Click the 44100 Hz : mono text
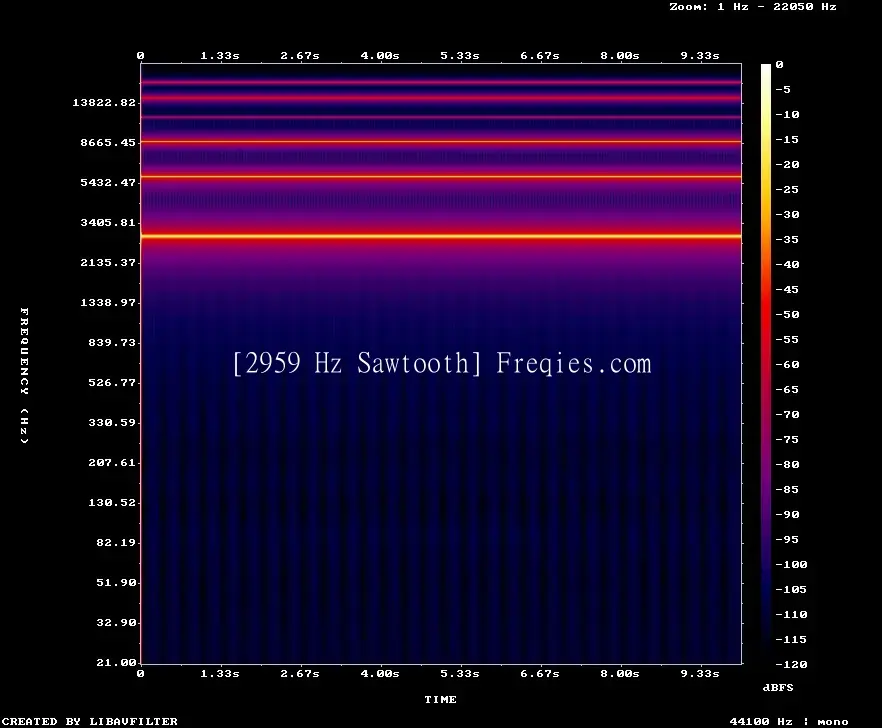Viewport: 882px width, 728px height. [789, 721]
